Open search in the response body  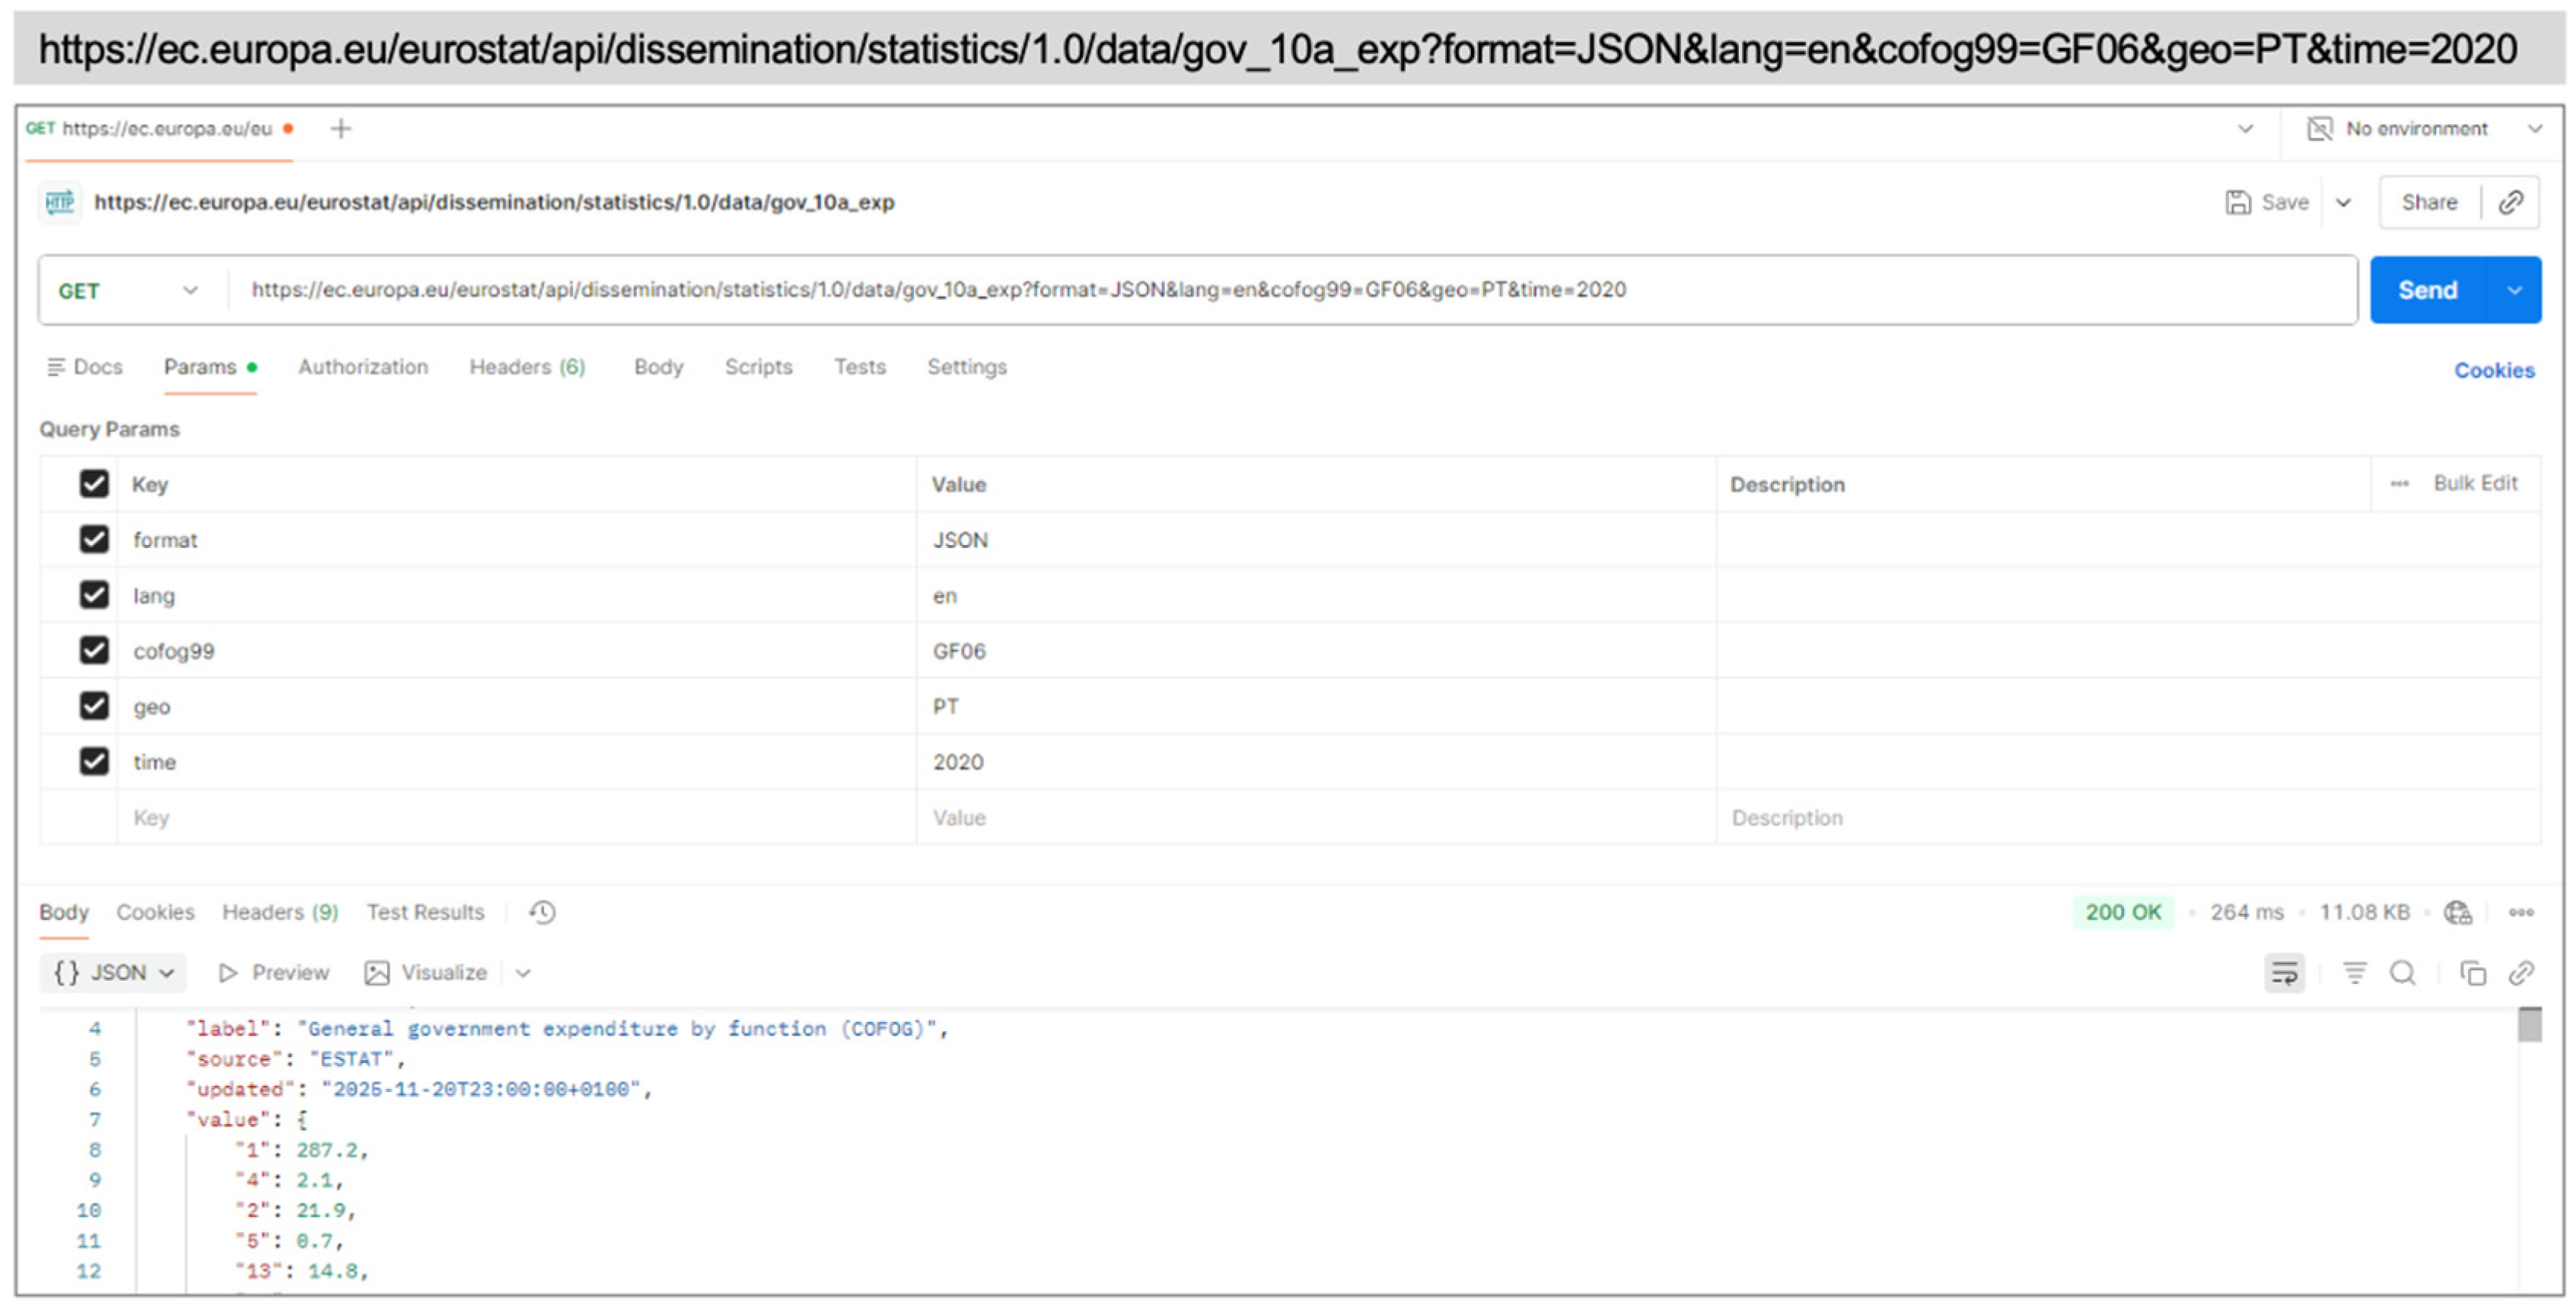(2404, 972)
